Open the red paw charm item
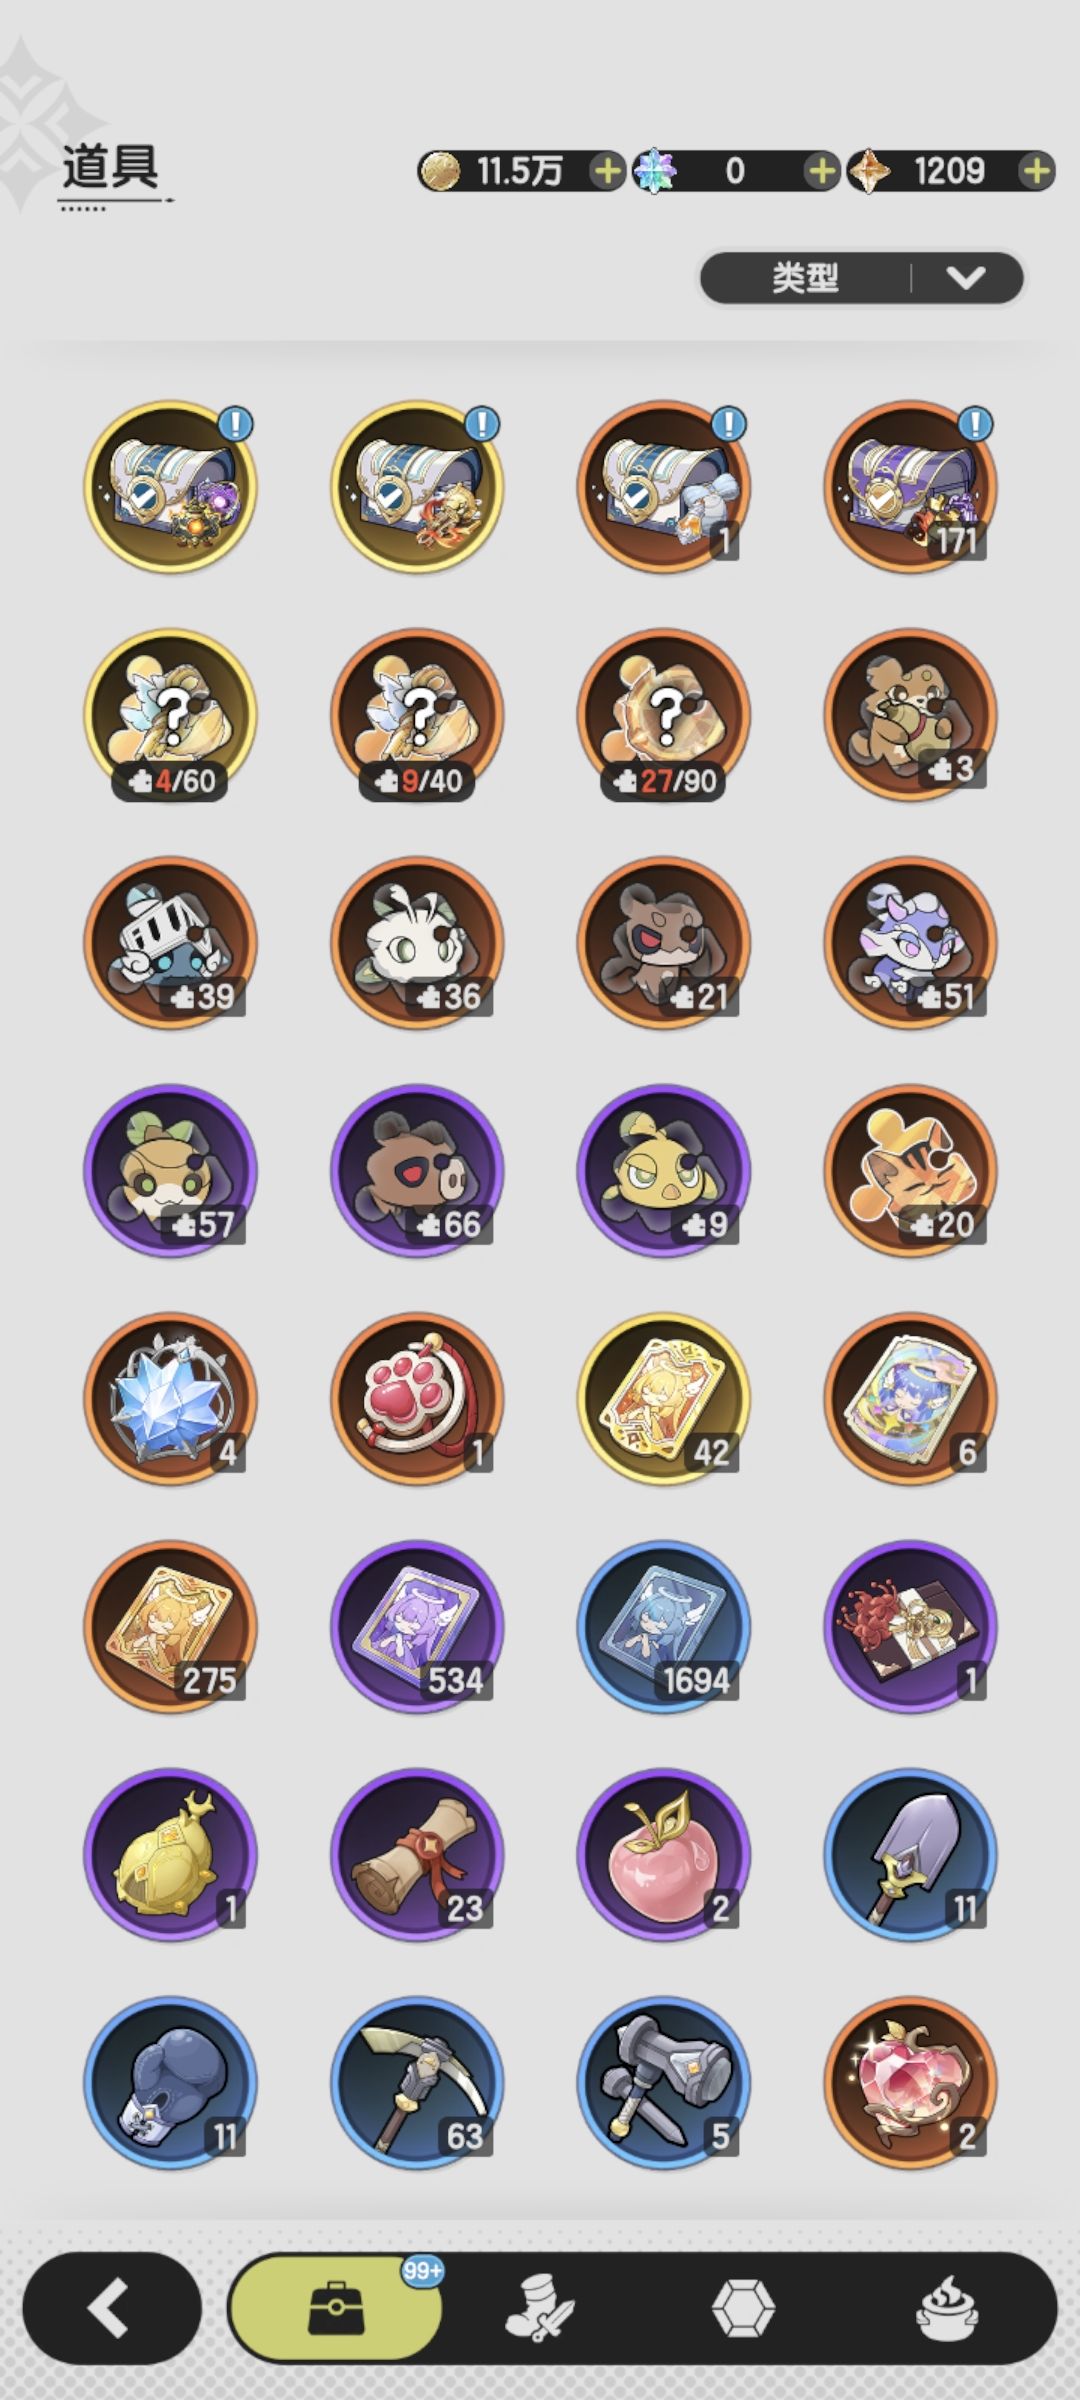Viewport: 1080px width, 2400px height. pos(417,1398)
